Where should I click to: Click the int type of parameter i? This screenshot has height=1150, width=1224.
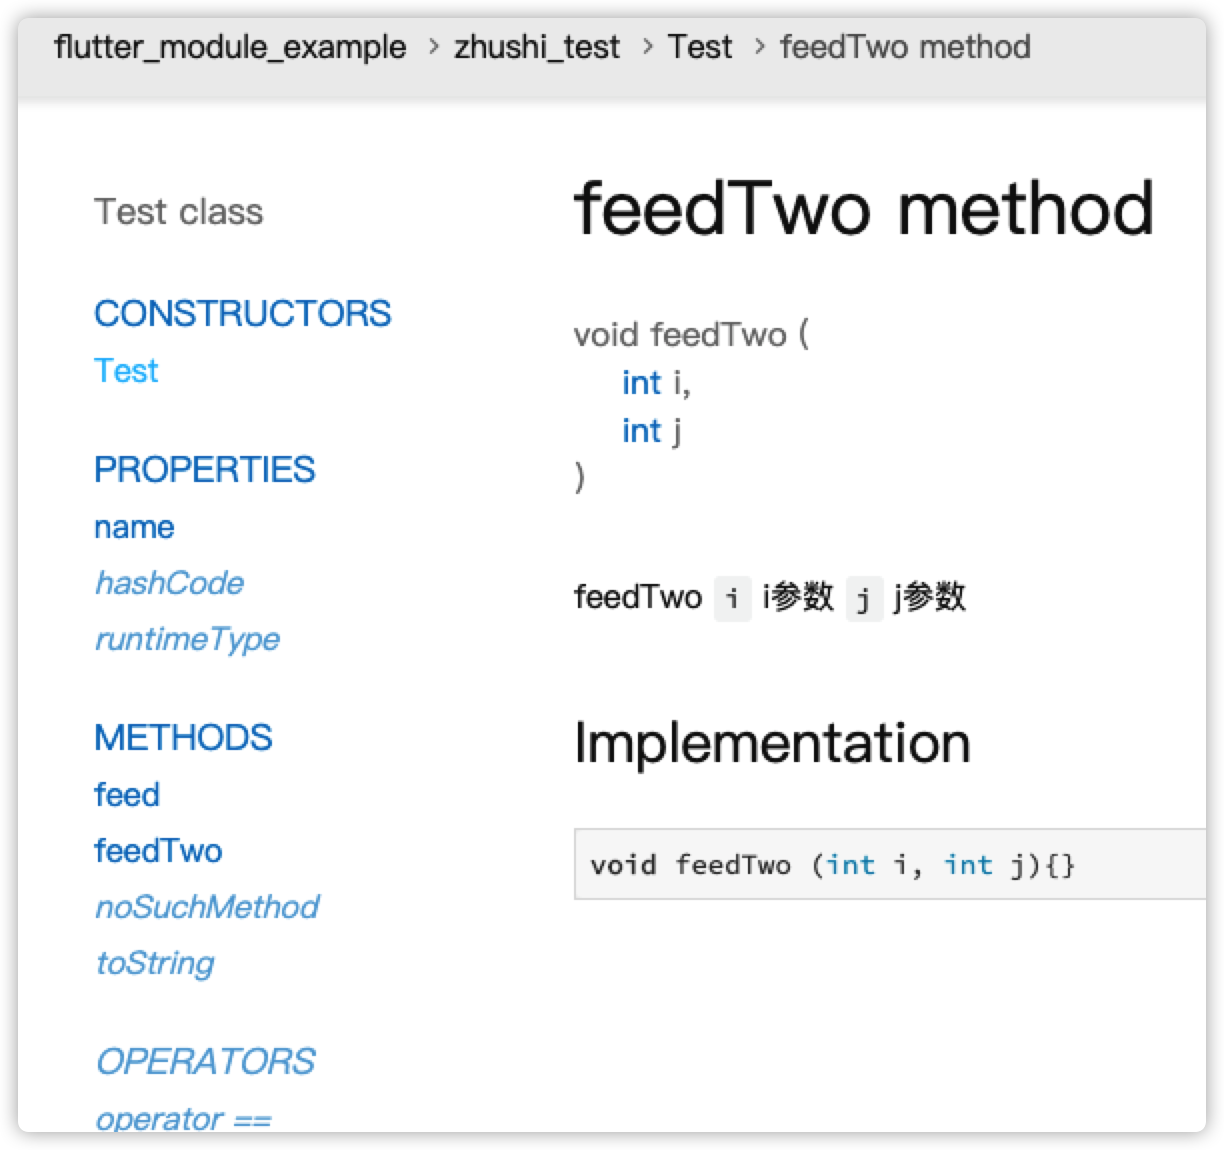[x=641, y=382]
